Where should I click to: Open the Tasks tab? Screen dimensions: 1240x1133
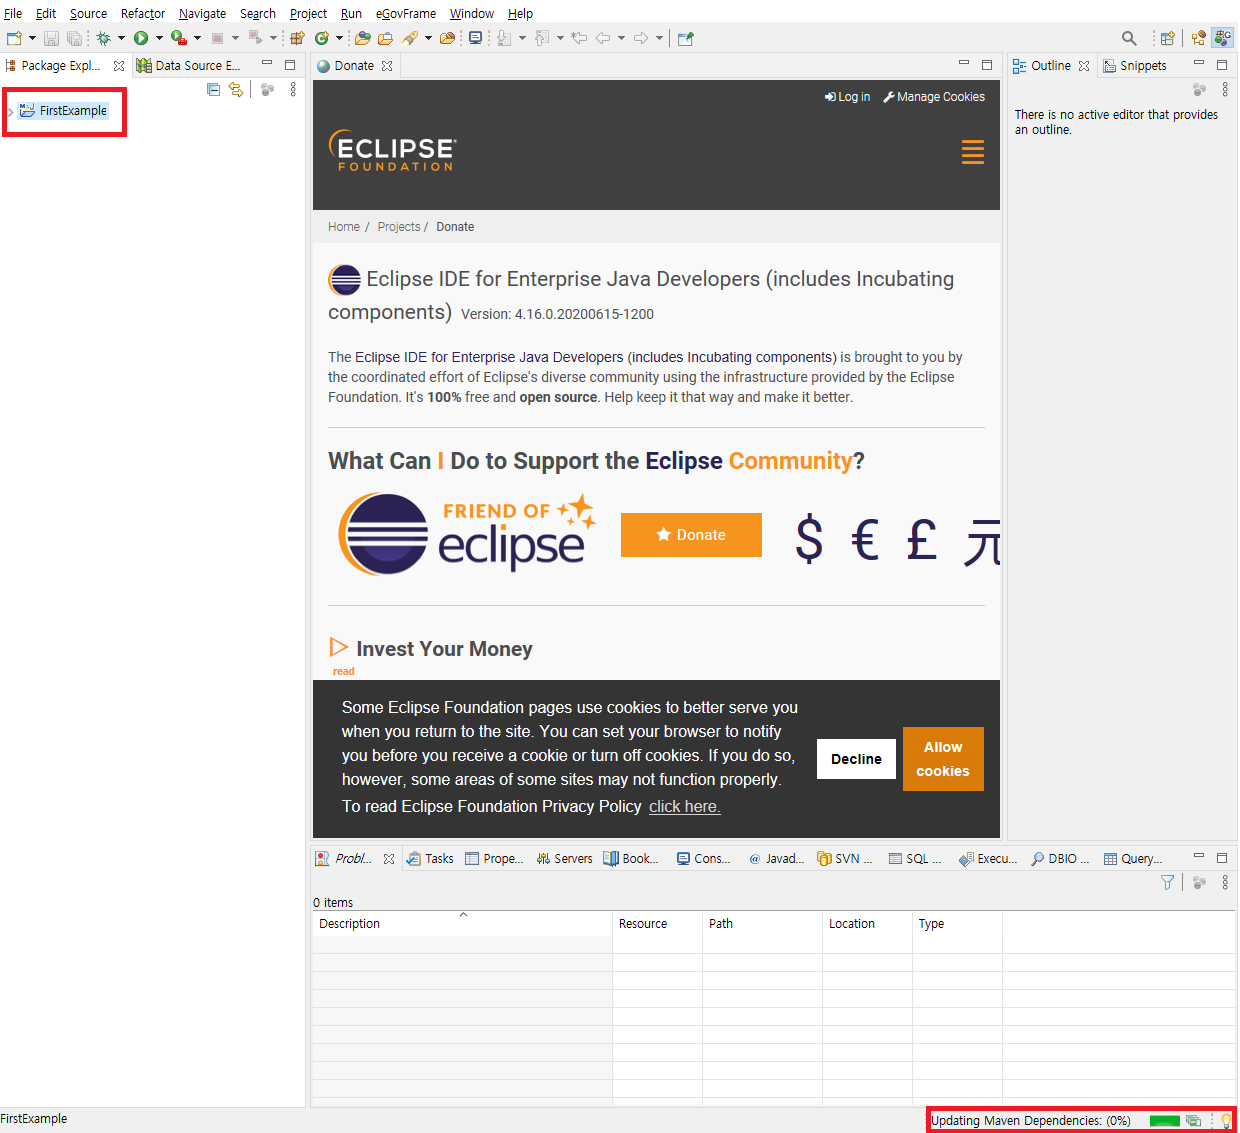[430, 858]
